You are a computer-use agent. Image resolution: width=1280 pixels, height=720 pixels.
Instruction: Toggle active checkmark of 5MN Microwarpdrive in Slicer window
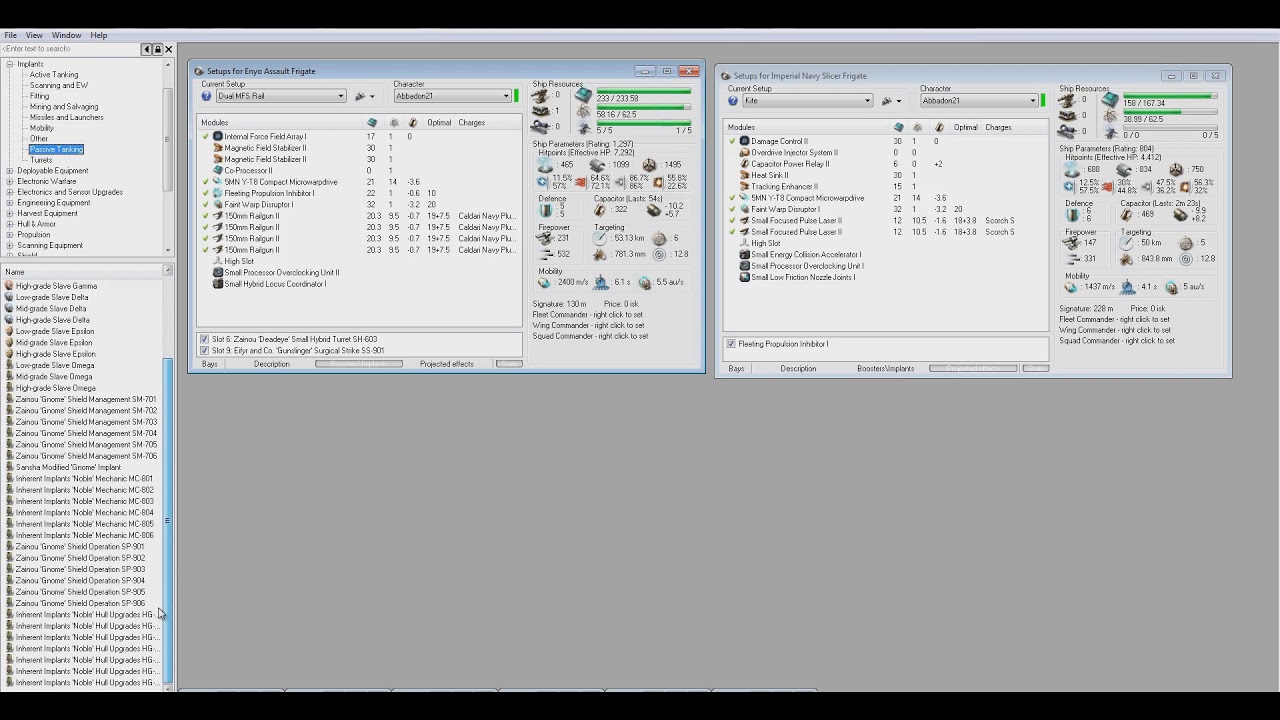coord(733,198)
